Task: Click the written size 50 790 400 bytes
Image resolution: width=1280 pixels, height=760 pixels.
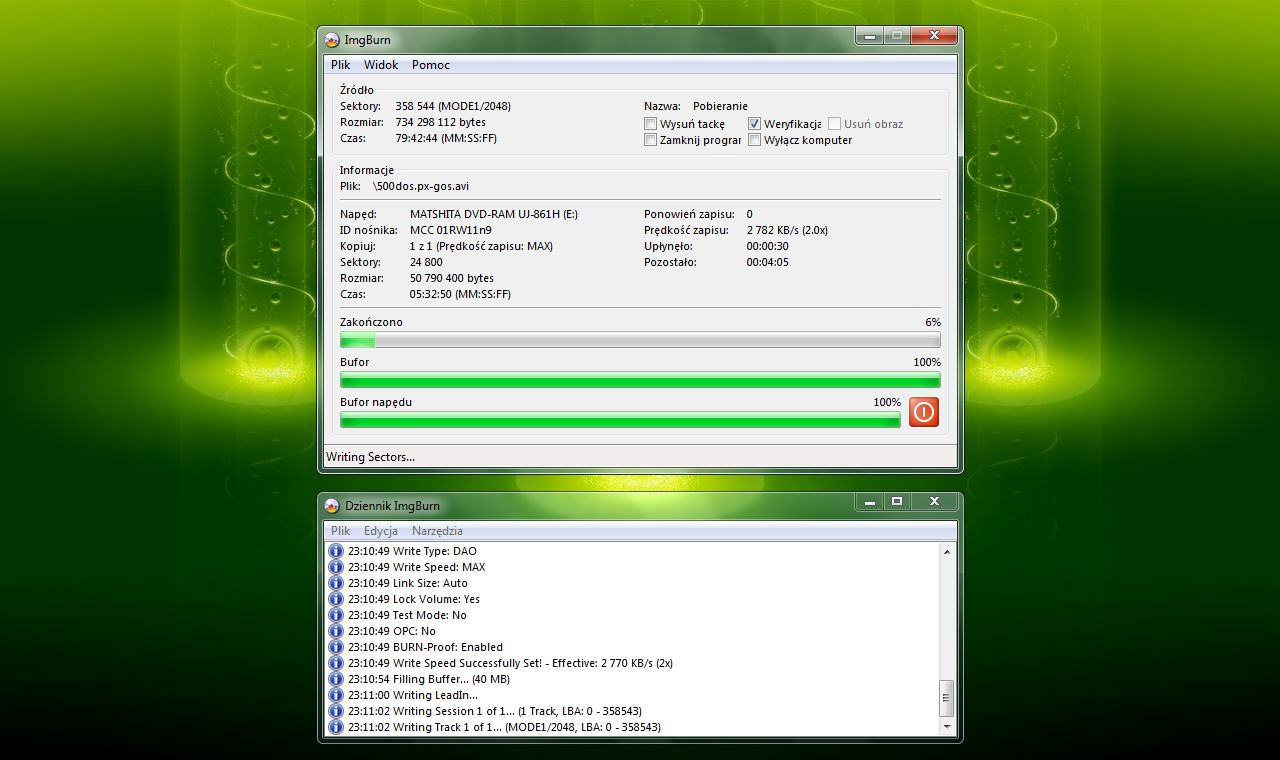Action: pyautogui.click(x=452, y=278)
